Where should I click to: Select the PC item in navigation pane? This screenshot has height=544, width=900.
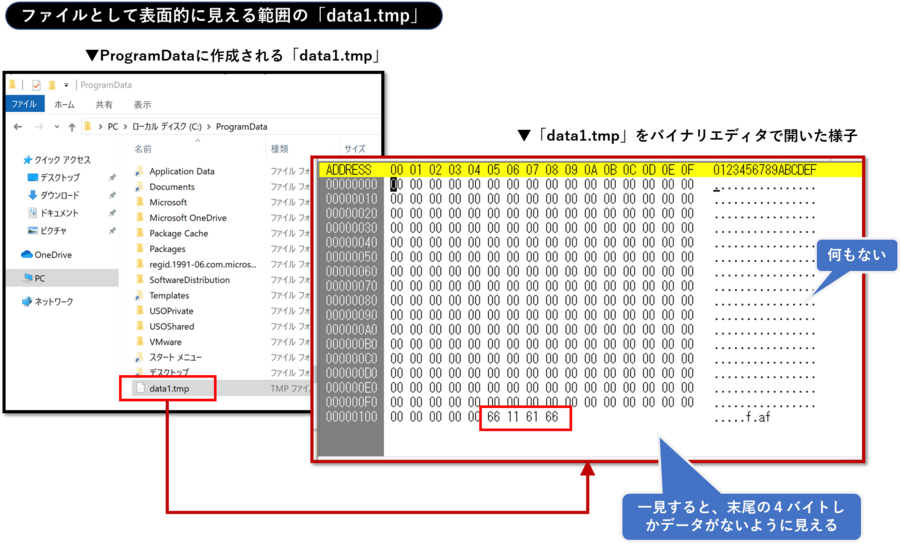click(x=40, y=278)
